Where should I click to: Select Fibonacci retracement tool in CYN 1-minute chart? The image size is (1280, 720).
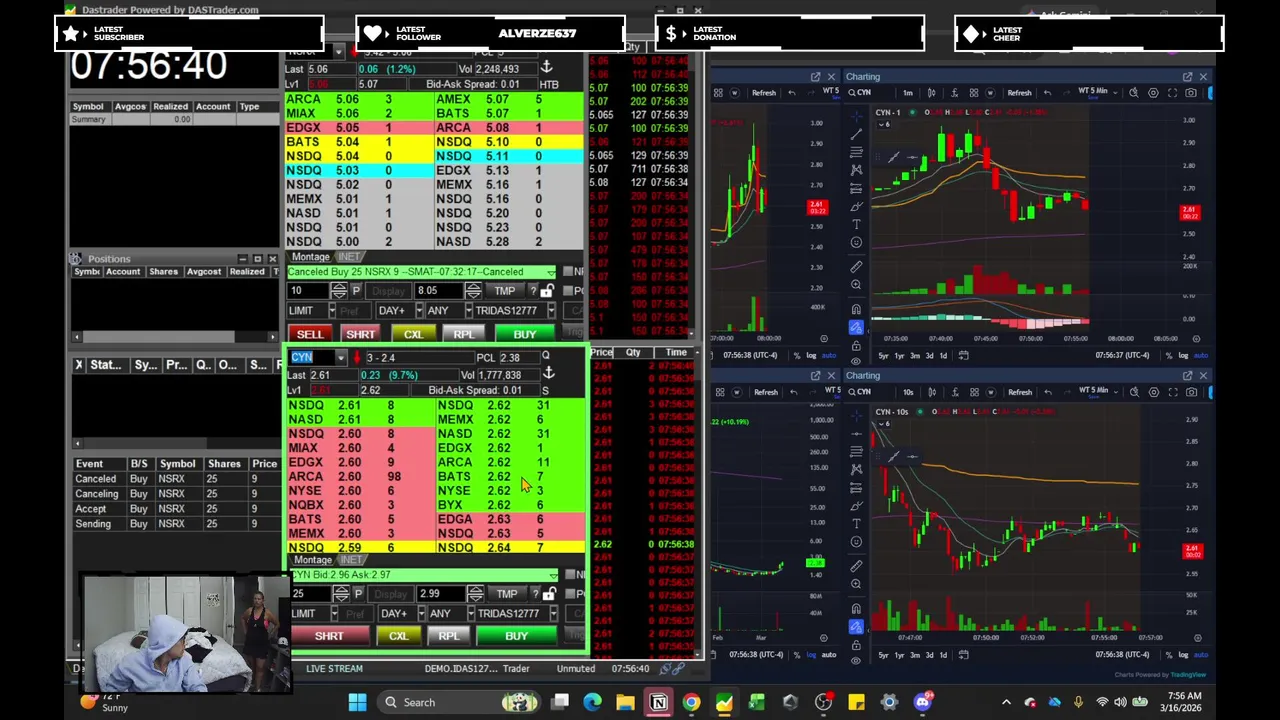tap(856, 151)
